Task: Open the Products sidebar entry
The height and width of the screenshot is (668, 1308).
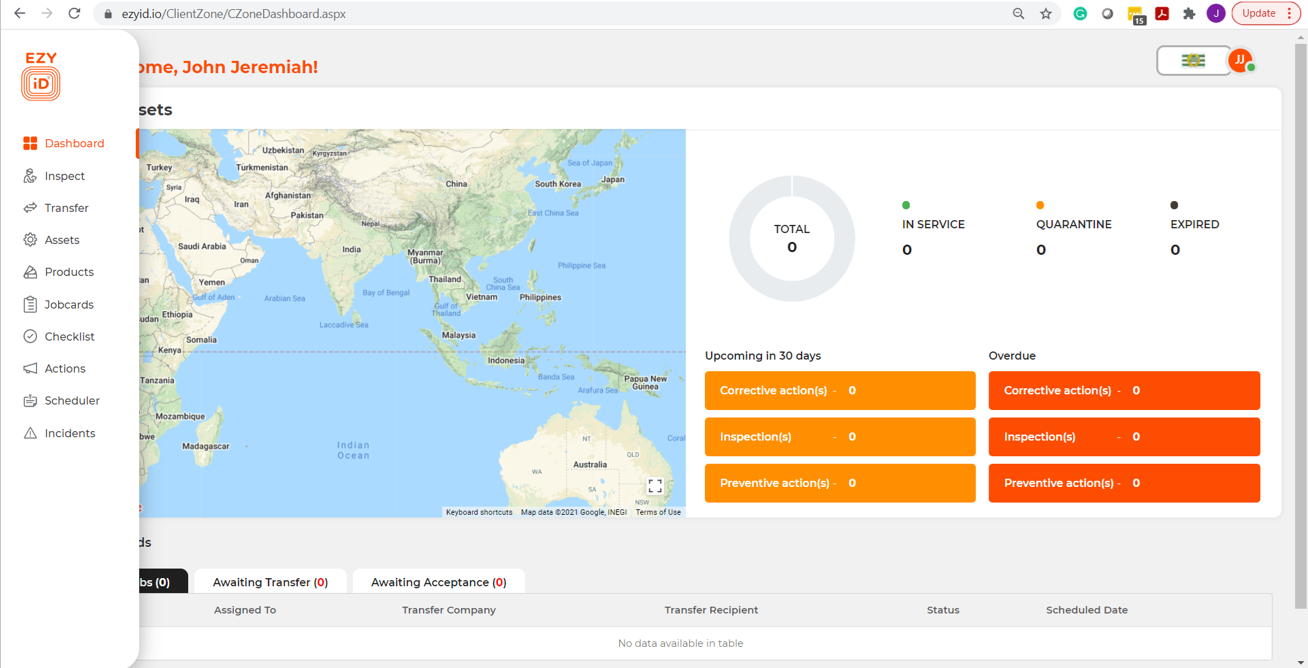Action: coord(30,271)
